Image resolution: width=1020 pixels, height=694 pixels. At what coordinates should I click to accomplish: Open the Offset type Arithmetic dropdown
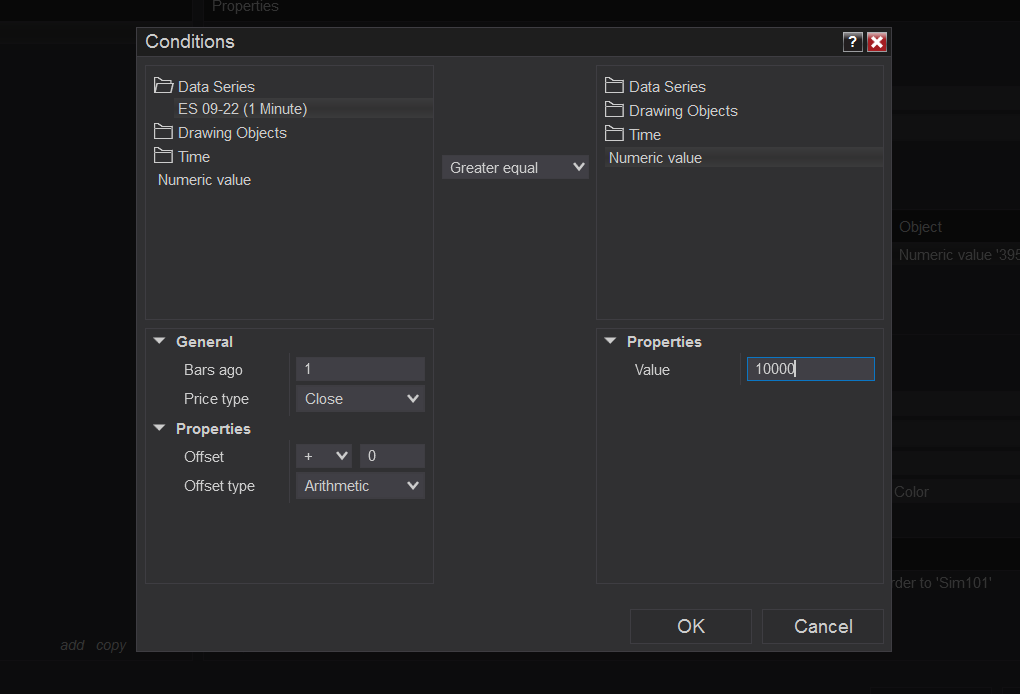coord(360,486)
